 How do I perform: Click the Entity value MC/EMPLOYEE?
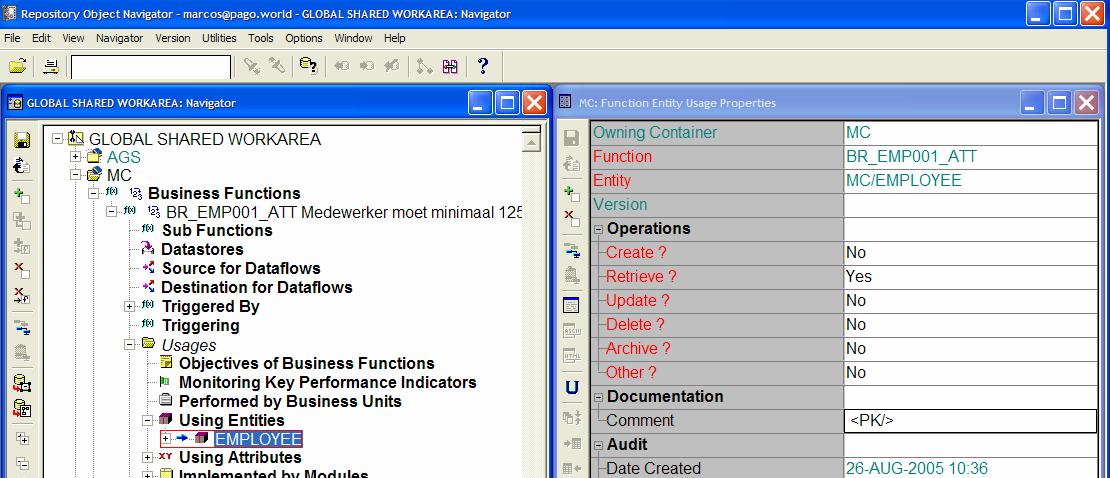point(971,181)
